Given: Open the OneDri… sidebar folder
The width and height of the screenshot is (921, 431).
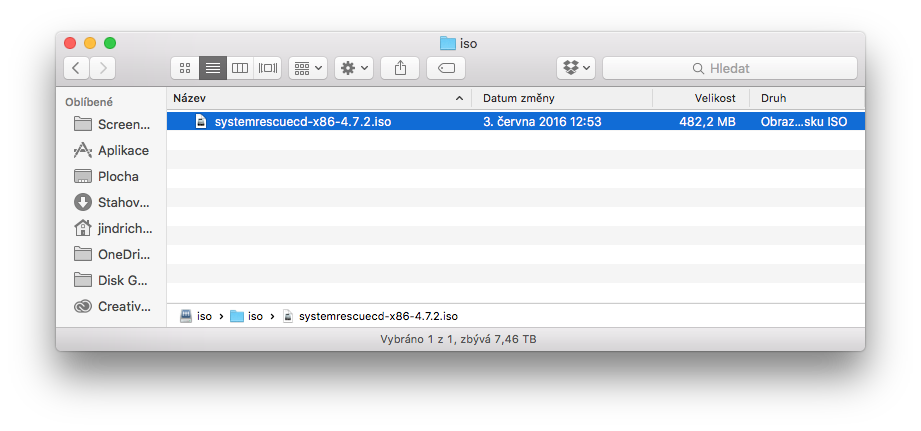Looking at the screenshot, I should [x=112, y=254].
